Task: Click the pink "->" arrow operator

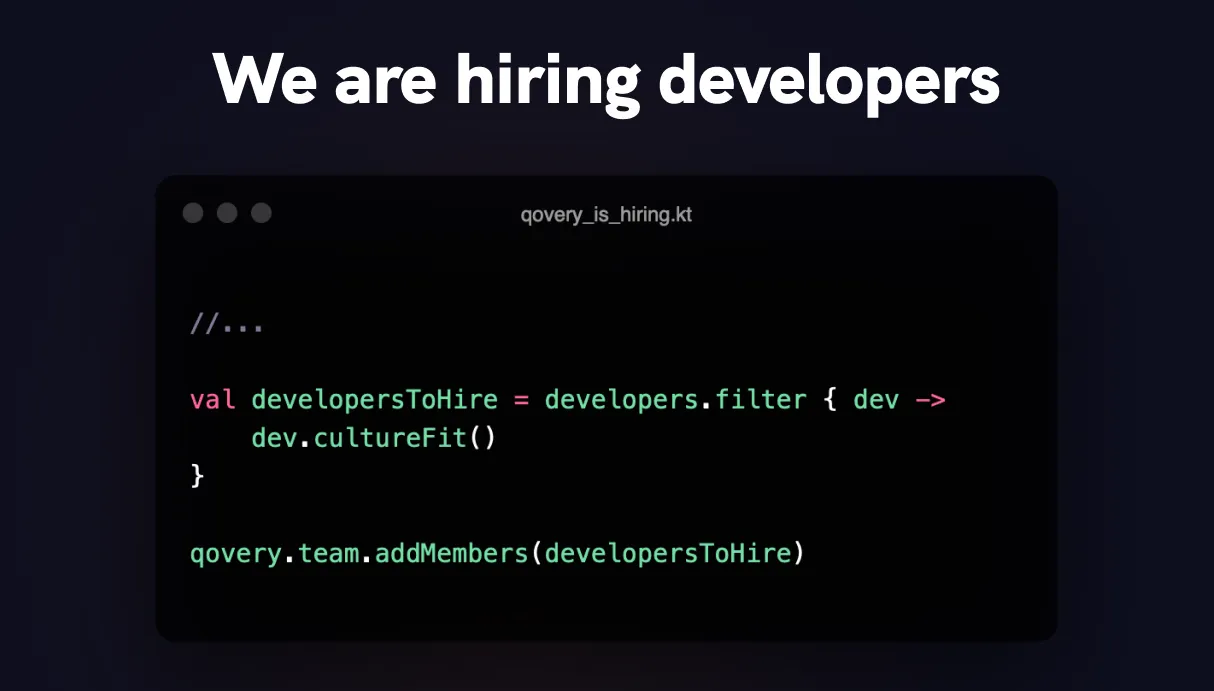Action: pos(930,400)
